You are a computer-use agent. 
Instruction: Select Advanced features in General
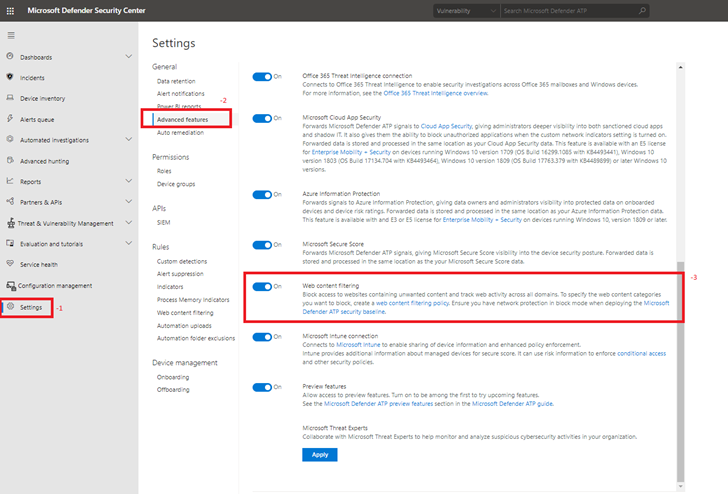coord(182,119)
